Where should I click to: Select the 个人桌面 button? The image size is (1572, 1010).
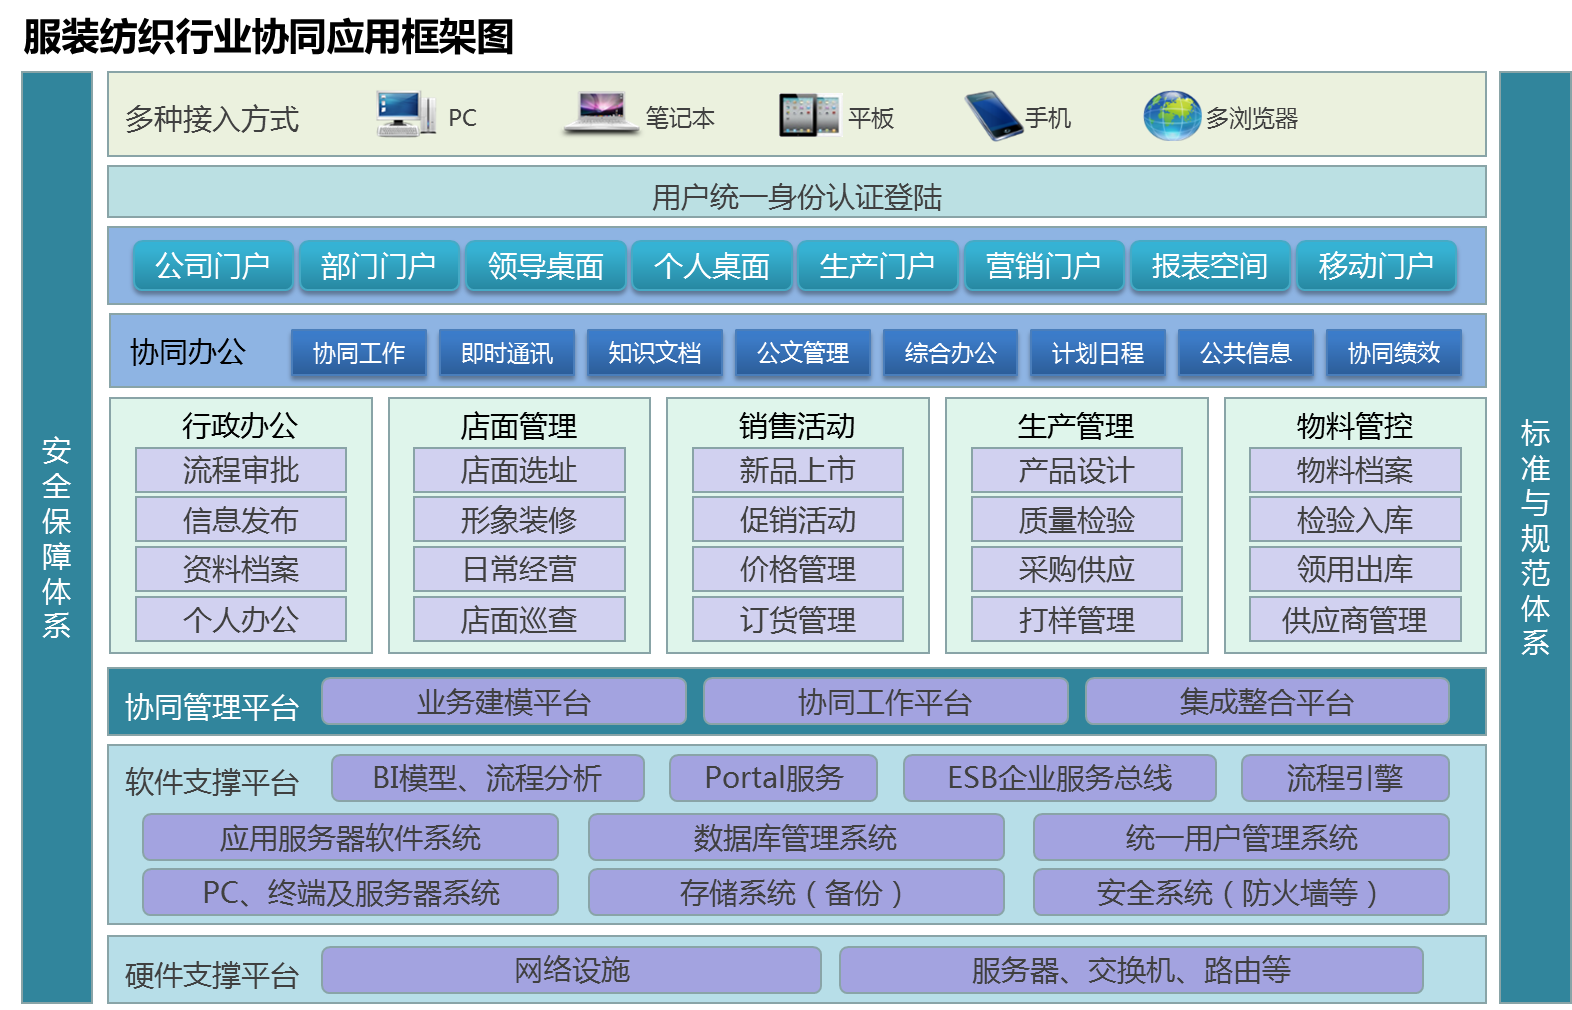pos(712,266)
